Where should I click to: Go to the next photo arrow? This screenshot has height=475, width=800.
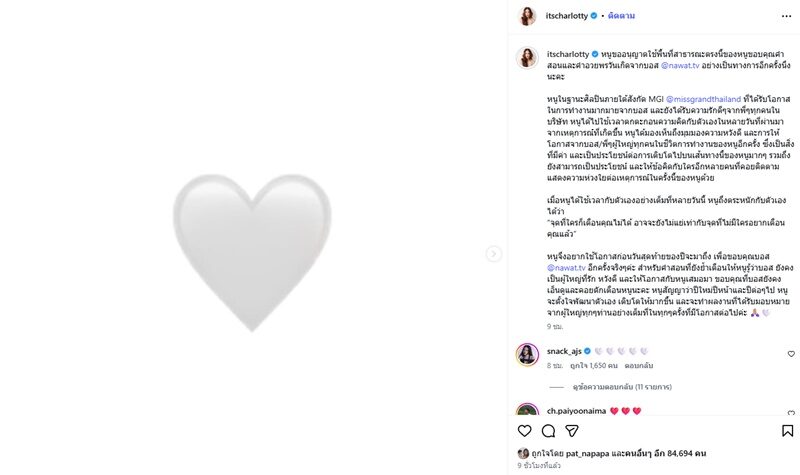[x=494, y=254]
